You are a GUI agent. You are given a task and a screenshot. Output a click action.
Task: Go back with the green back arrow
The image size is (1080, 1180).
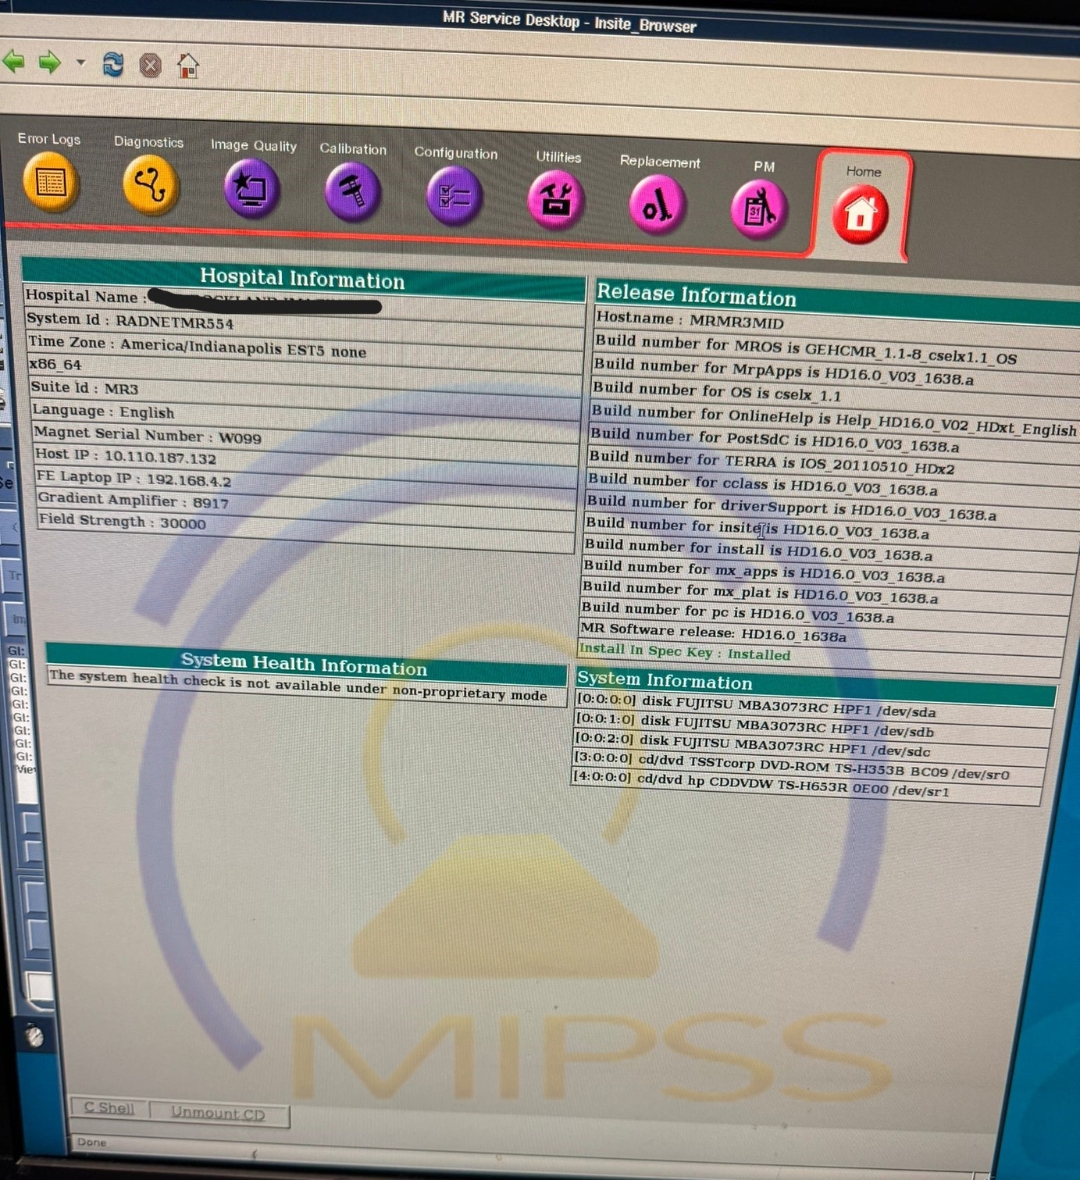[x=14, y=61]
